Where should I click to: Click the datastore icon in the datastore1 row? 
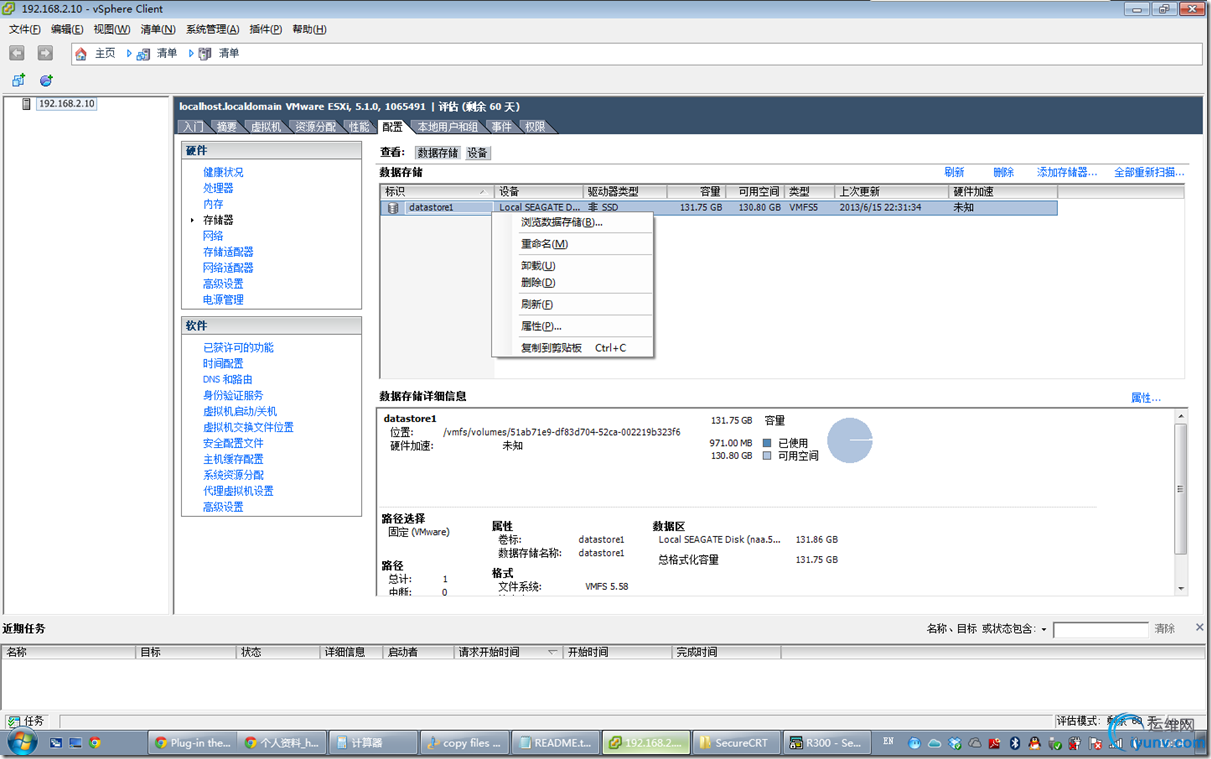(392, 208)
